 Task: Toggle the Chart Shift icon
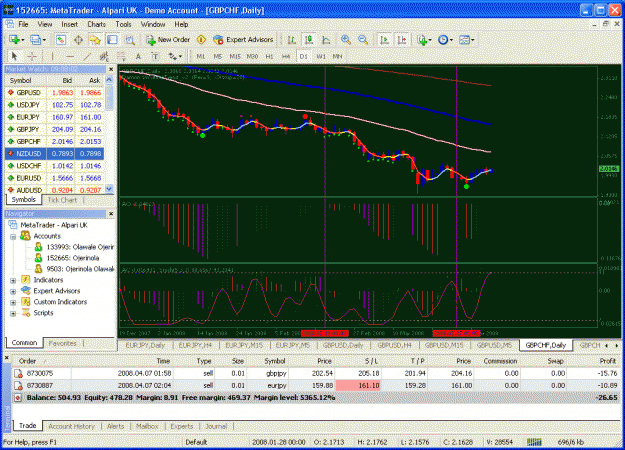pos(402,39)
